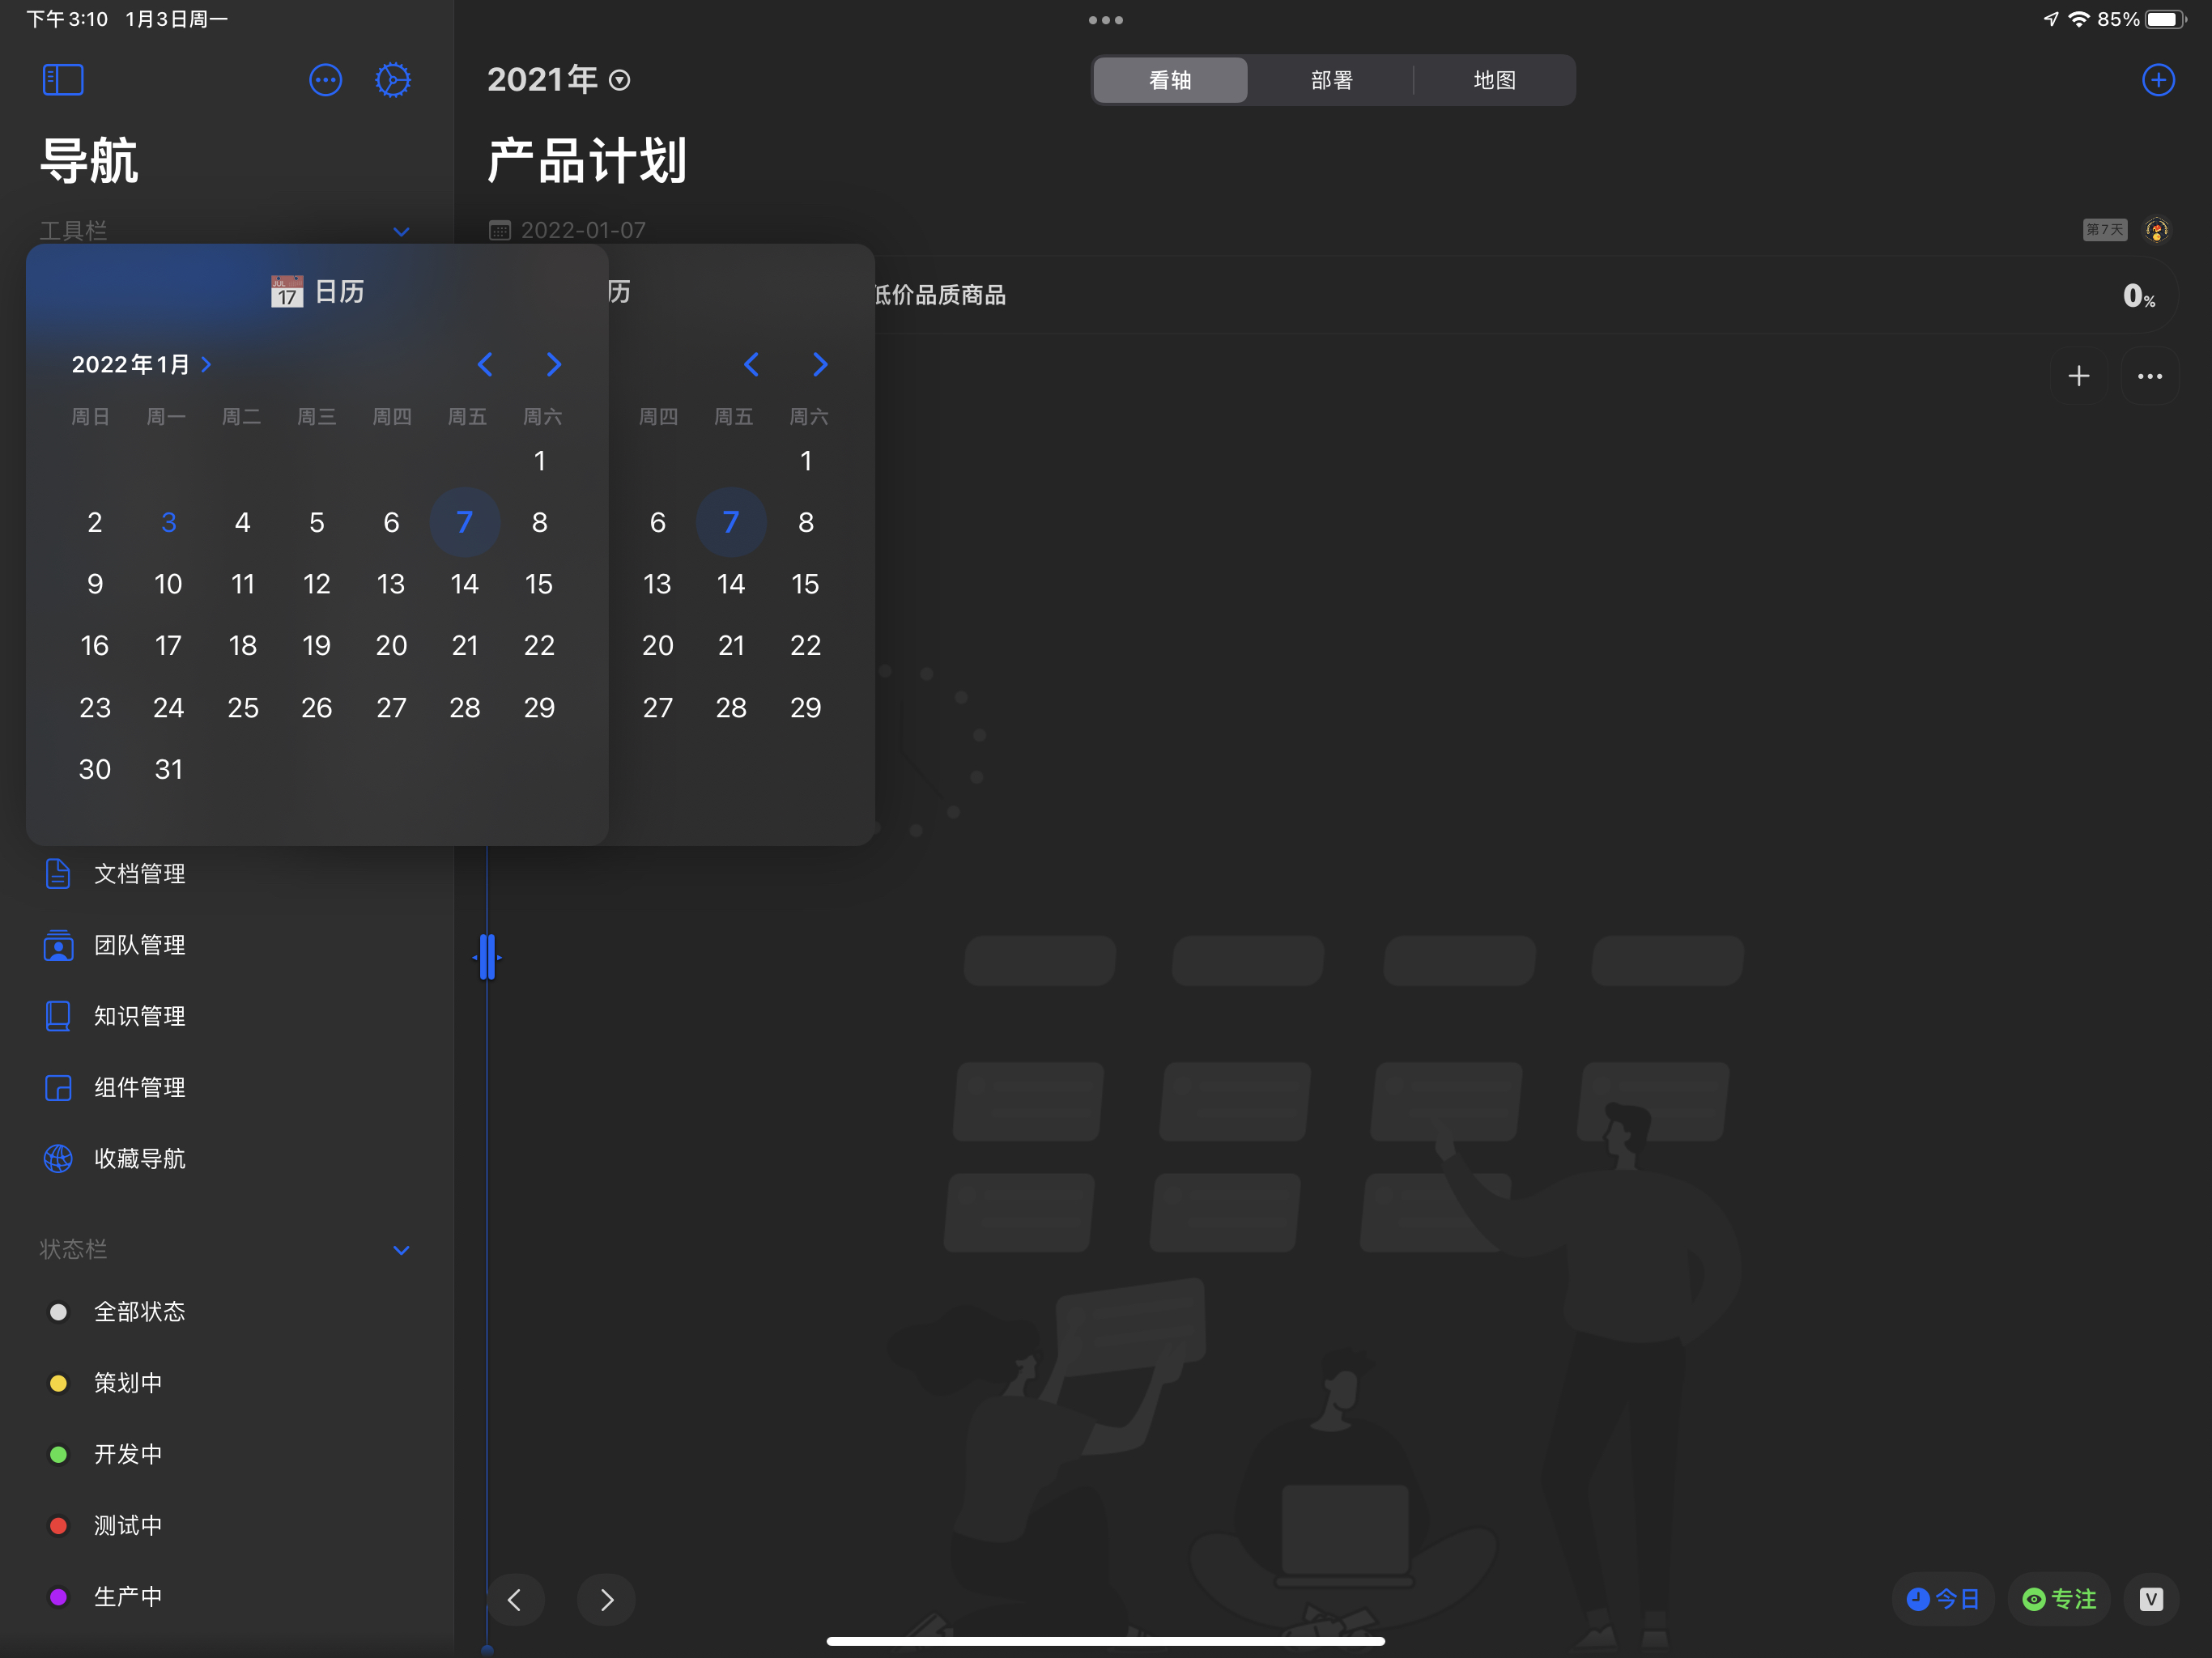
Task: Open the more options circle icon
Action: point(325,80)
